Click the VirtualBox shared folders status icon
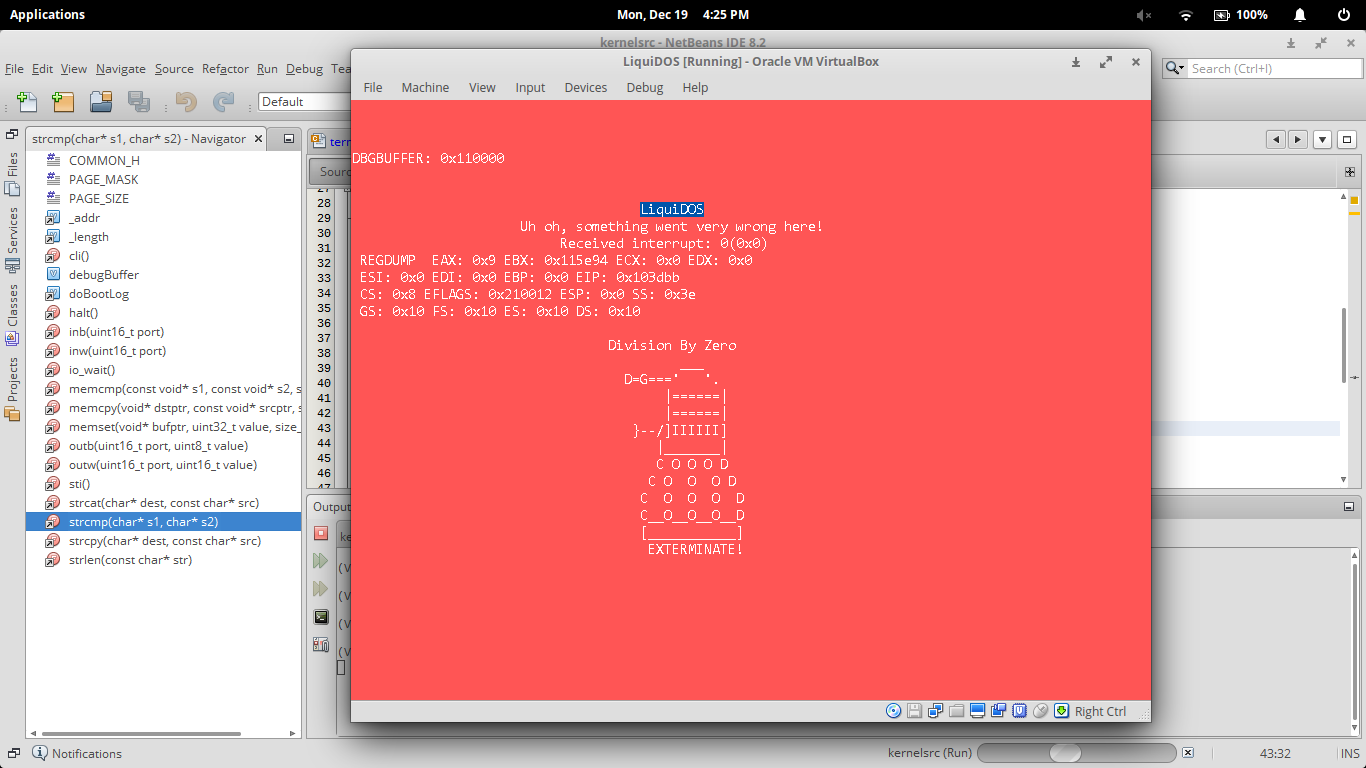1366x768 pixels. coord(956,711)
